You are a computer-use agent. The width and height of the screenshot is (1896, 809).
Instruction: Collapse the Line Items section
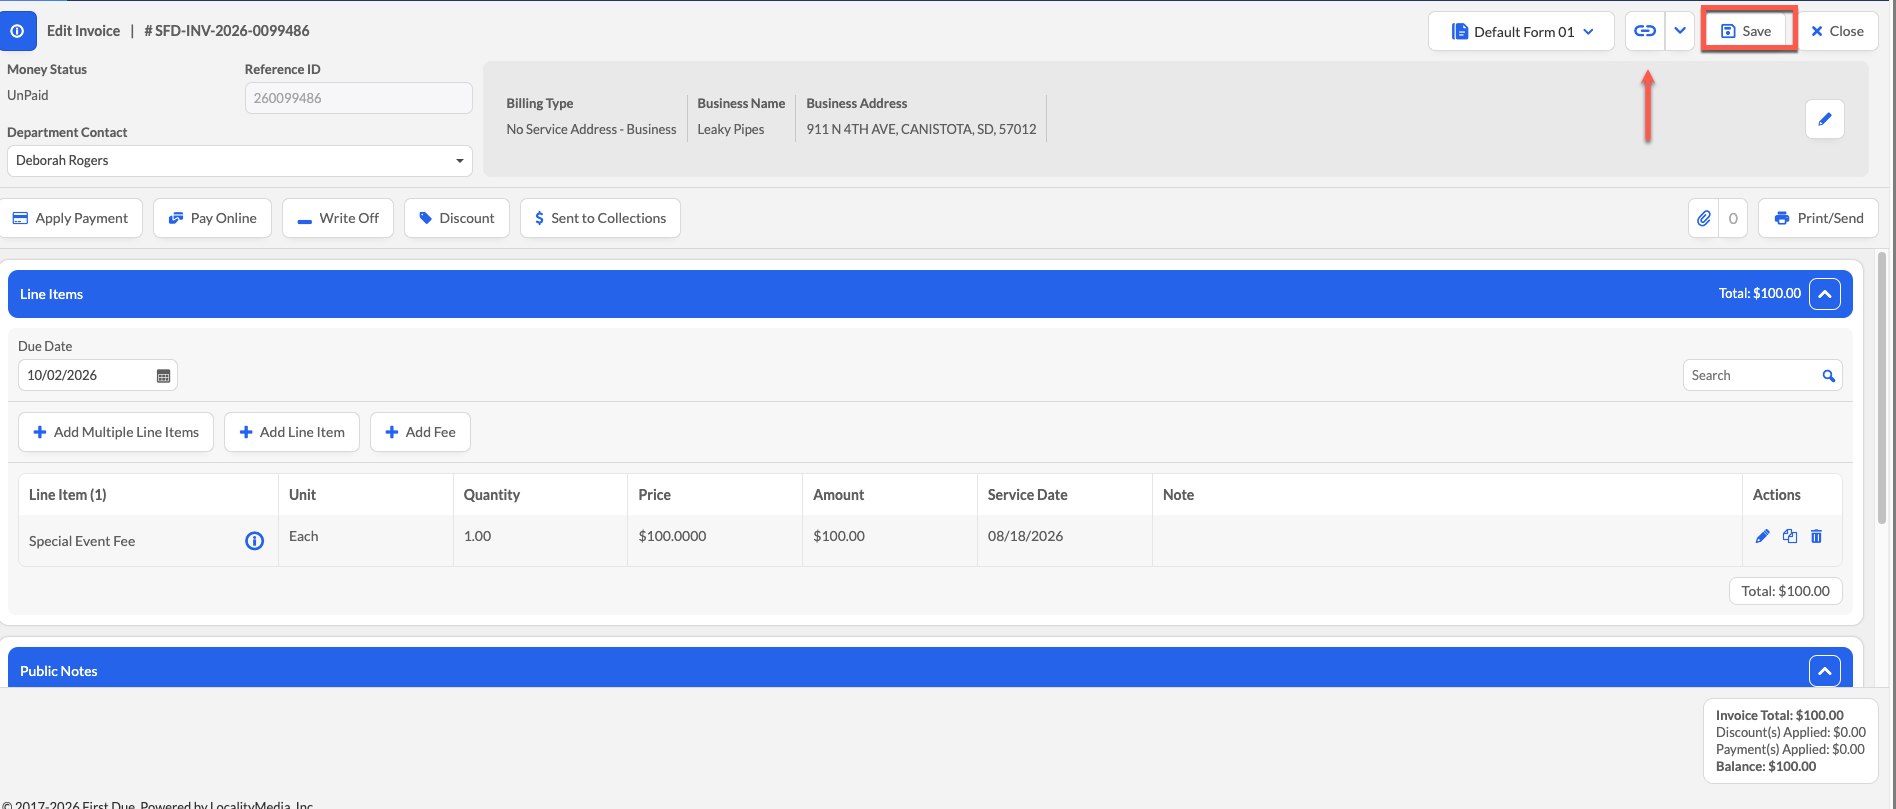click(1825, 294)
